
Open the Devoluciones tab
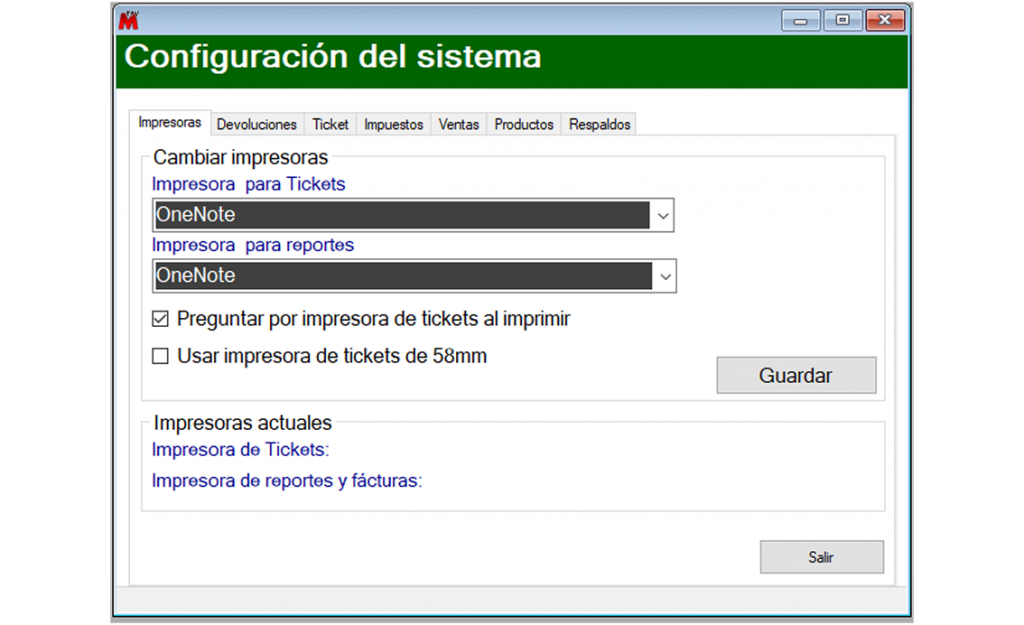(x=257, y=124)
